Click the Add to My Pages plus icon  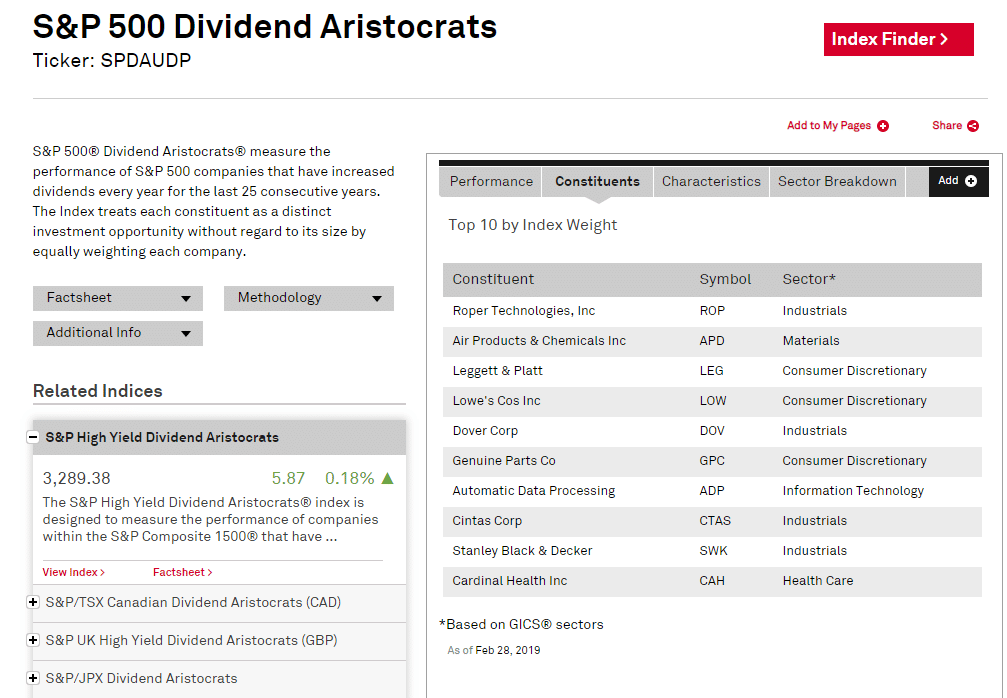(x=881, y=126)
